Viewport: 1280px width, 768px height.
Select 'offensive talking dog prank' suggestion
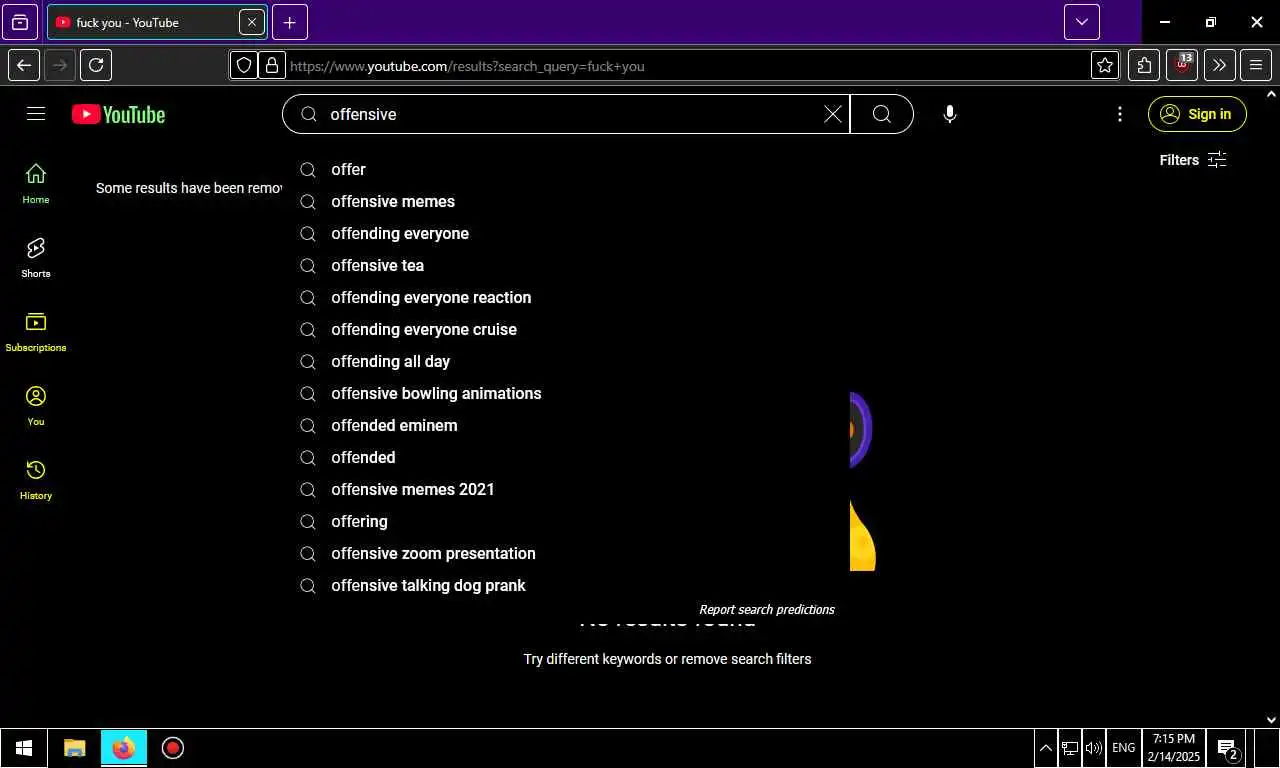(x=566, y=586)
